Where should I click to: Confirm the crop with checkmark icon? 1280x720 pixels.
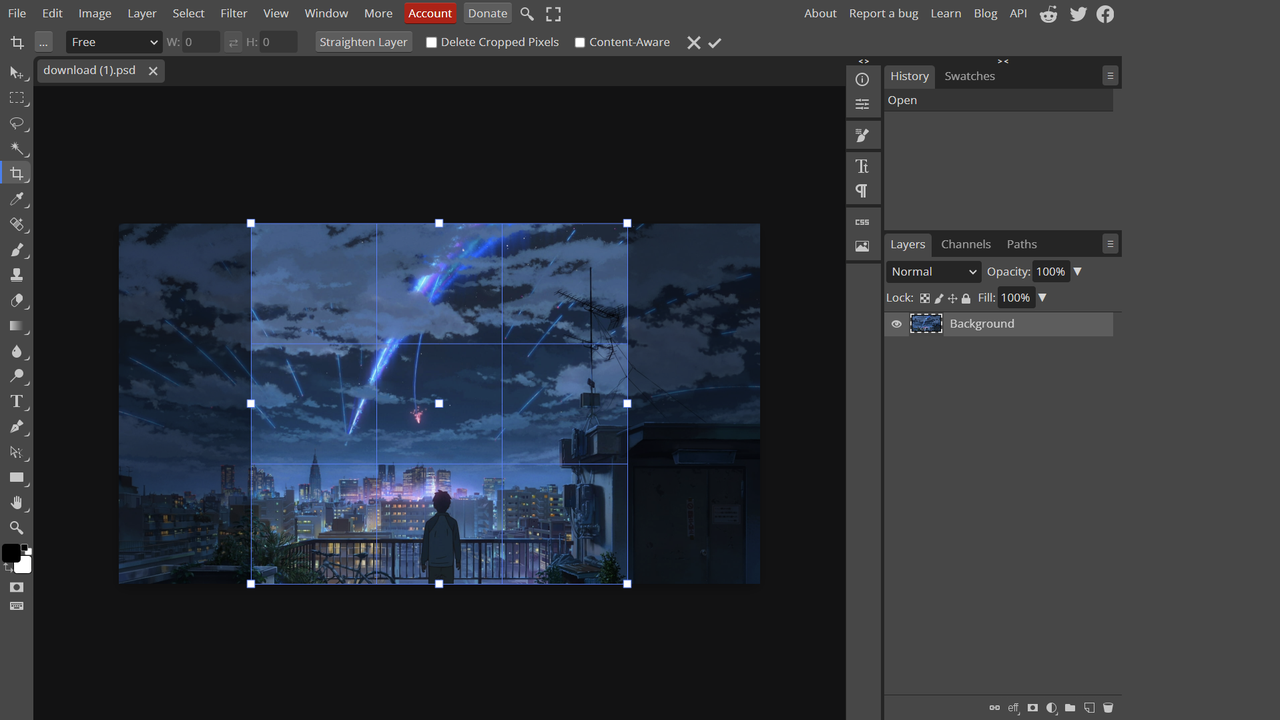click(714, 43)
